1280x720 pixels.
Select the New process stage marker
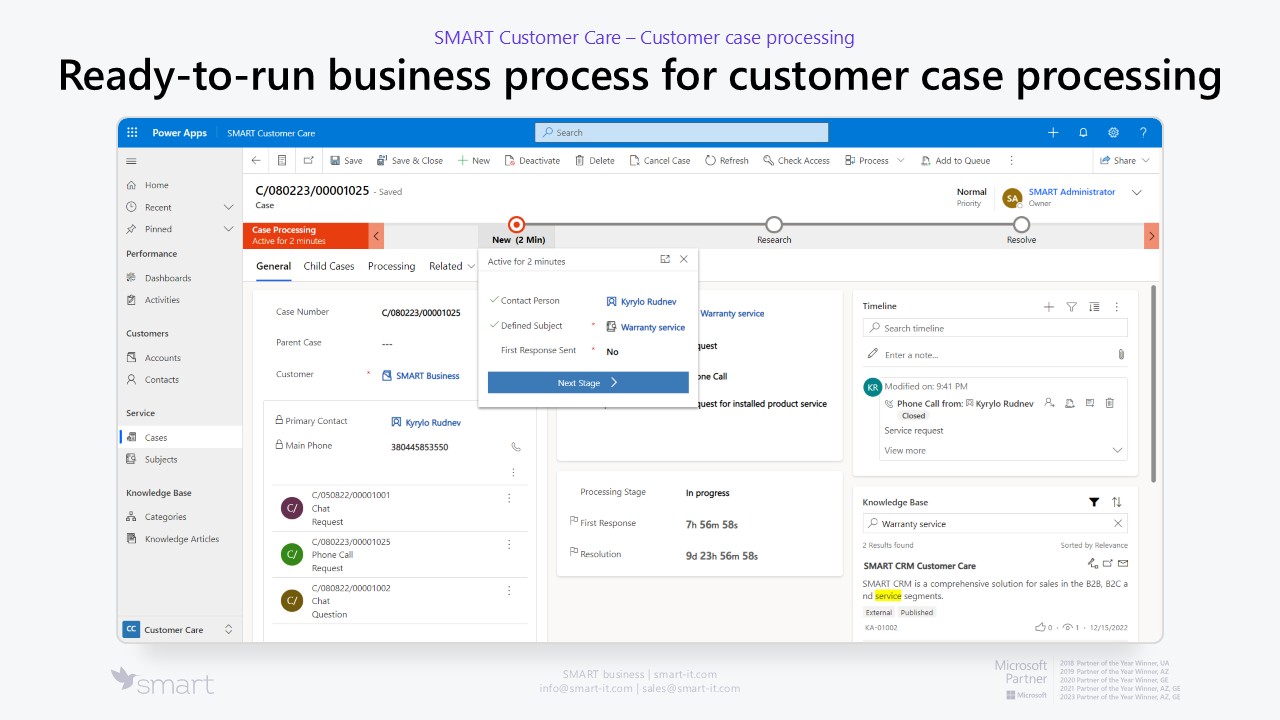pyautogui.click(x=516, y=225)
